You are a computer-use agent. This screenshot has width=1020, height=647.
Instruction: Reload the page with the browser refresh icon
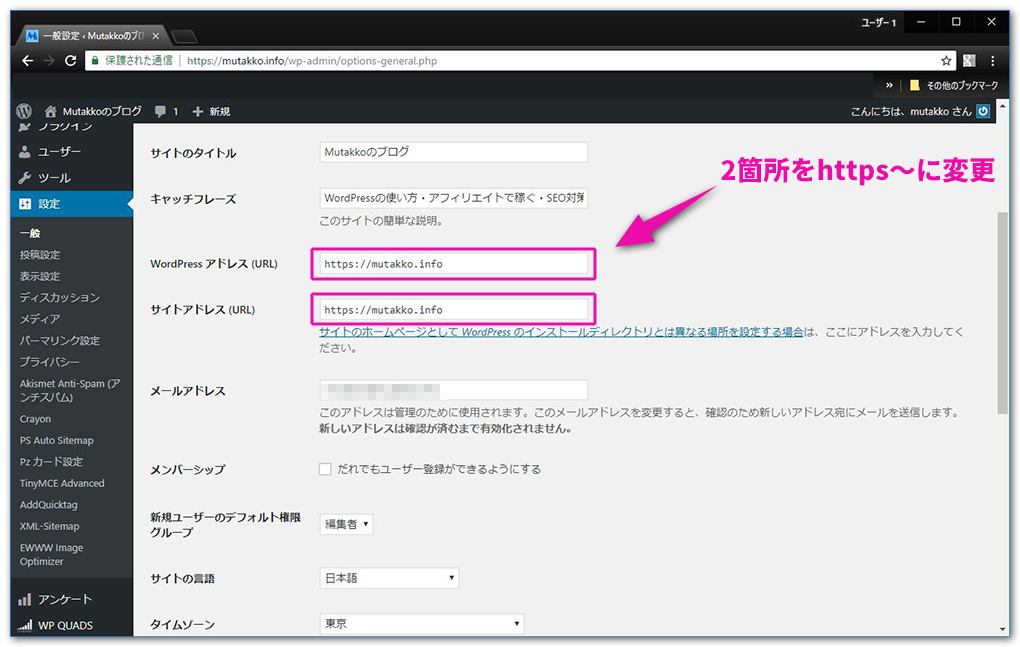click(67, 60)
